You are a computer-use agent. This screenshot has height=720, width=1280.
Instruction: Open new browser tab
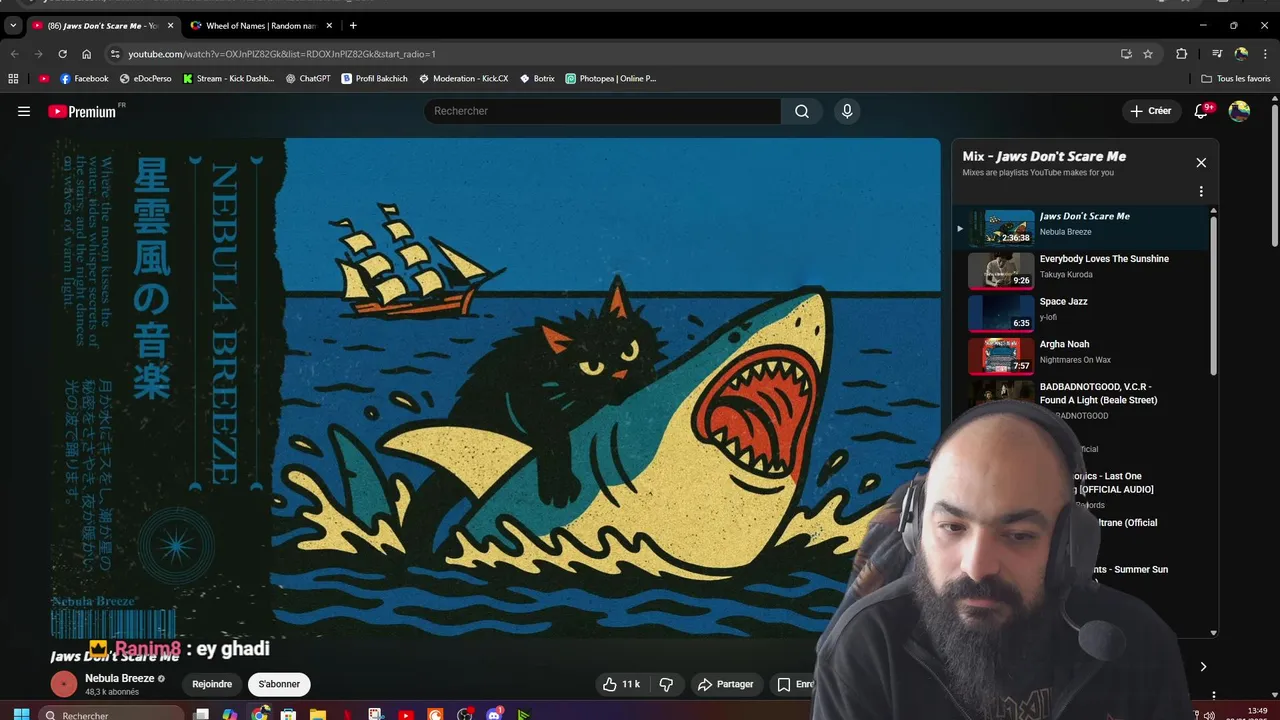[353, 25]
